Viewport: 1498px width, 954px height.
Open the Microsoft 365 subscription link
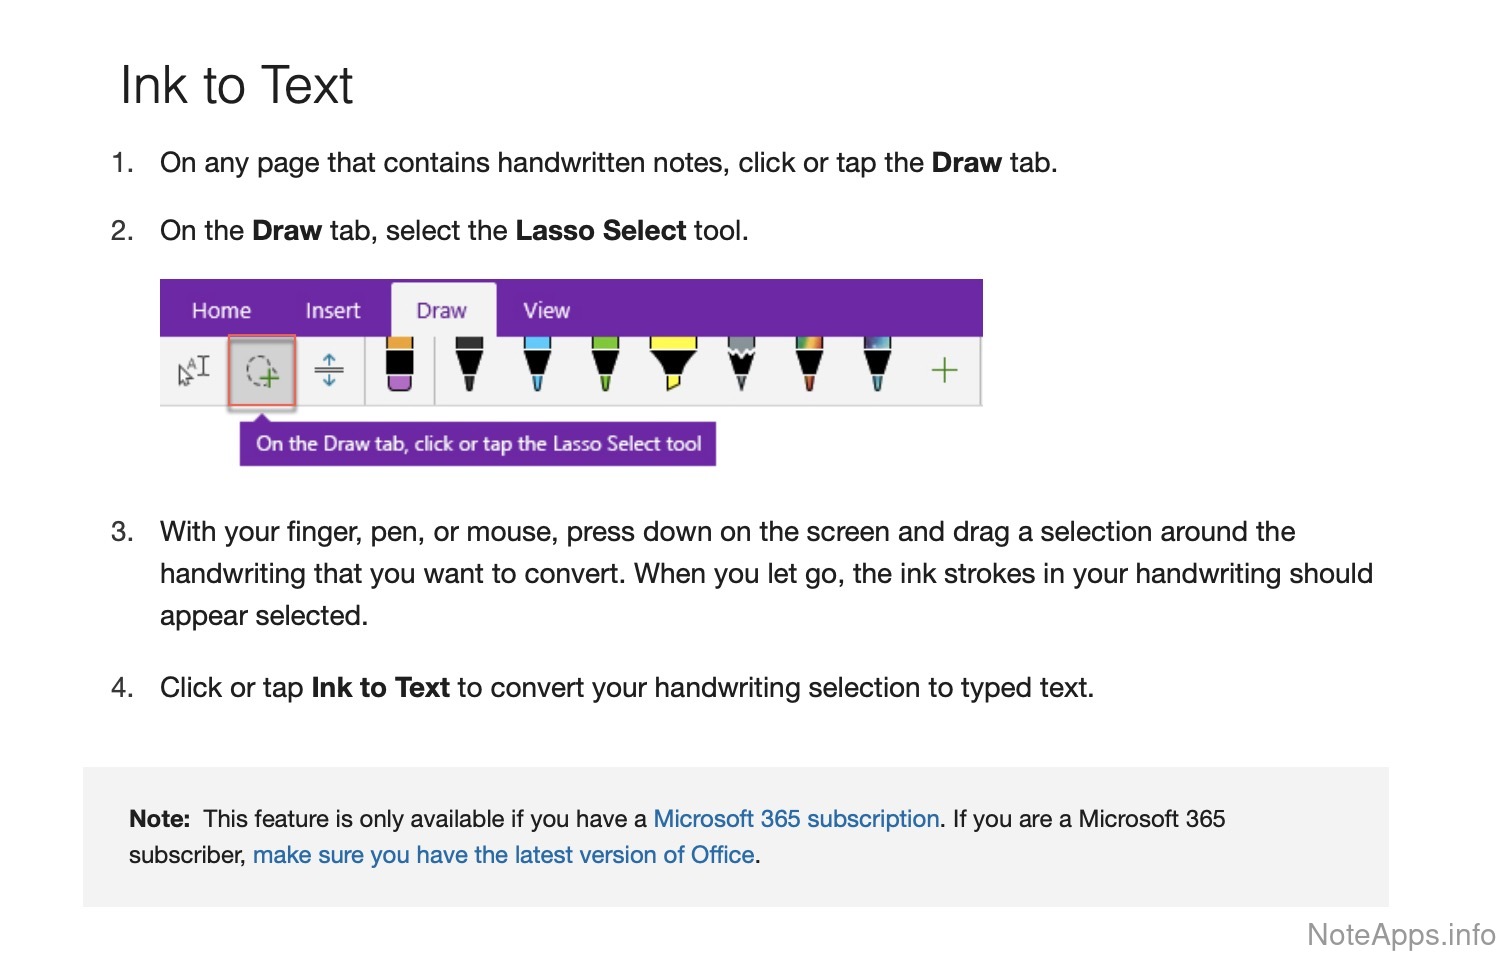click(x=796, y=819)
